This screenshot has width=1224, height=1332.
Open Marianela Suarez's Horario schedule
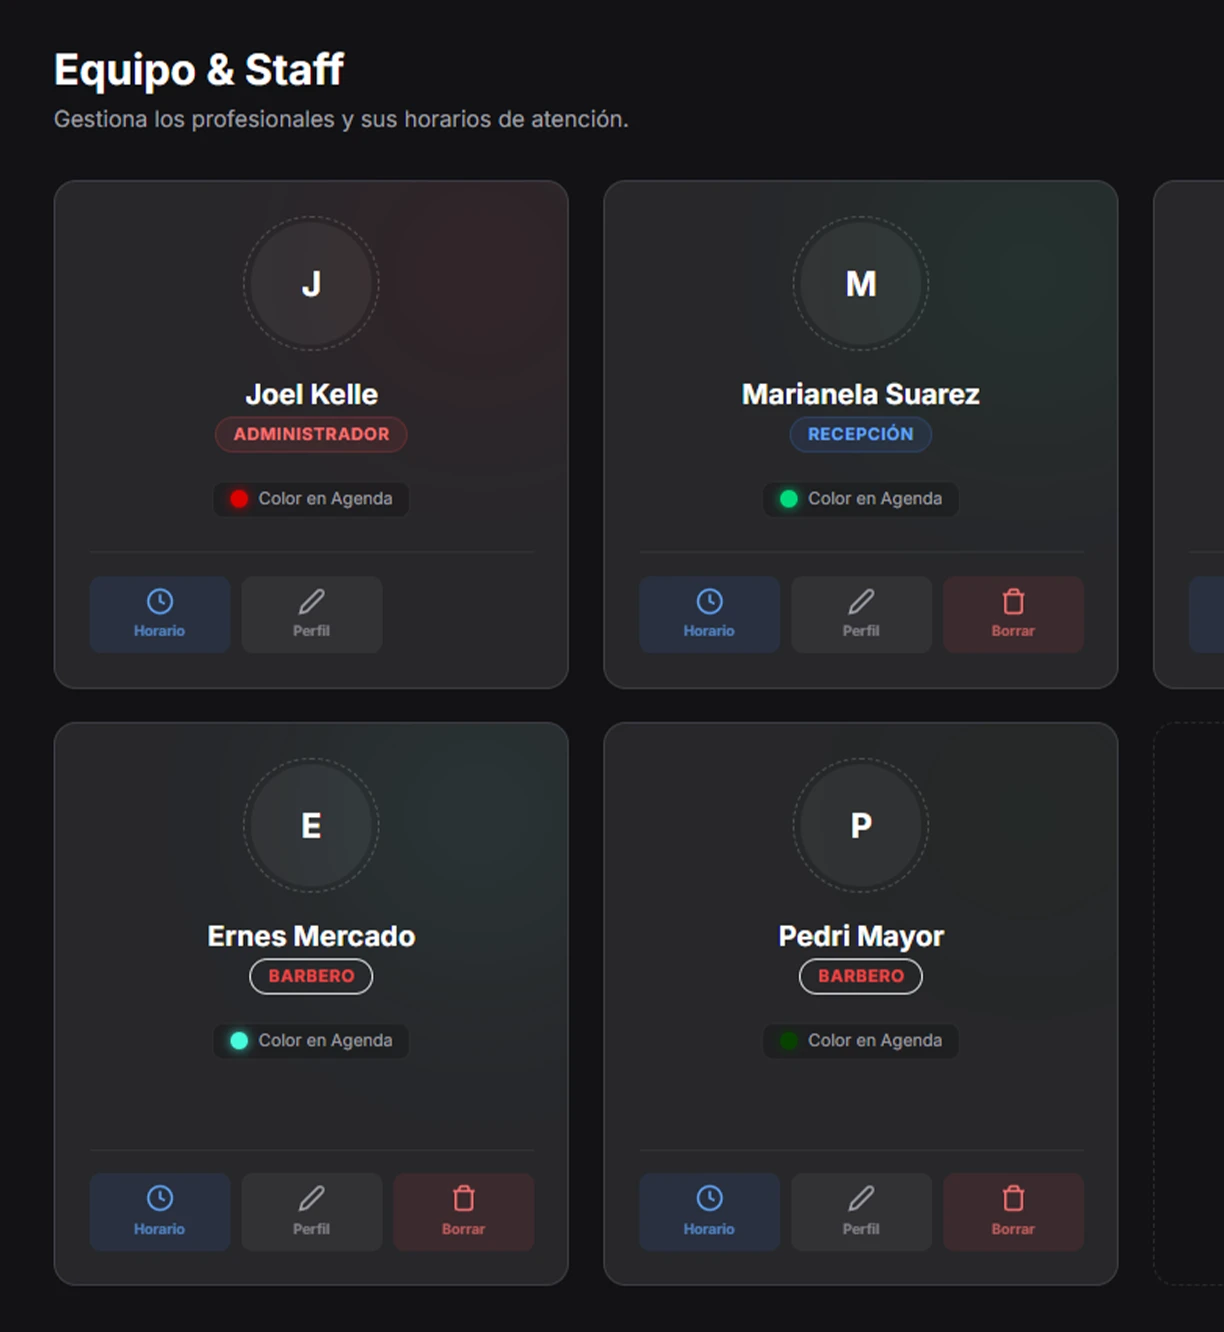[709, 614]
